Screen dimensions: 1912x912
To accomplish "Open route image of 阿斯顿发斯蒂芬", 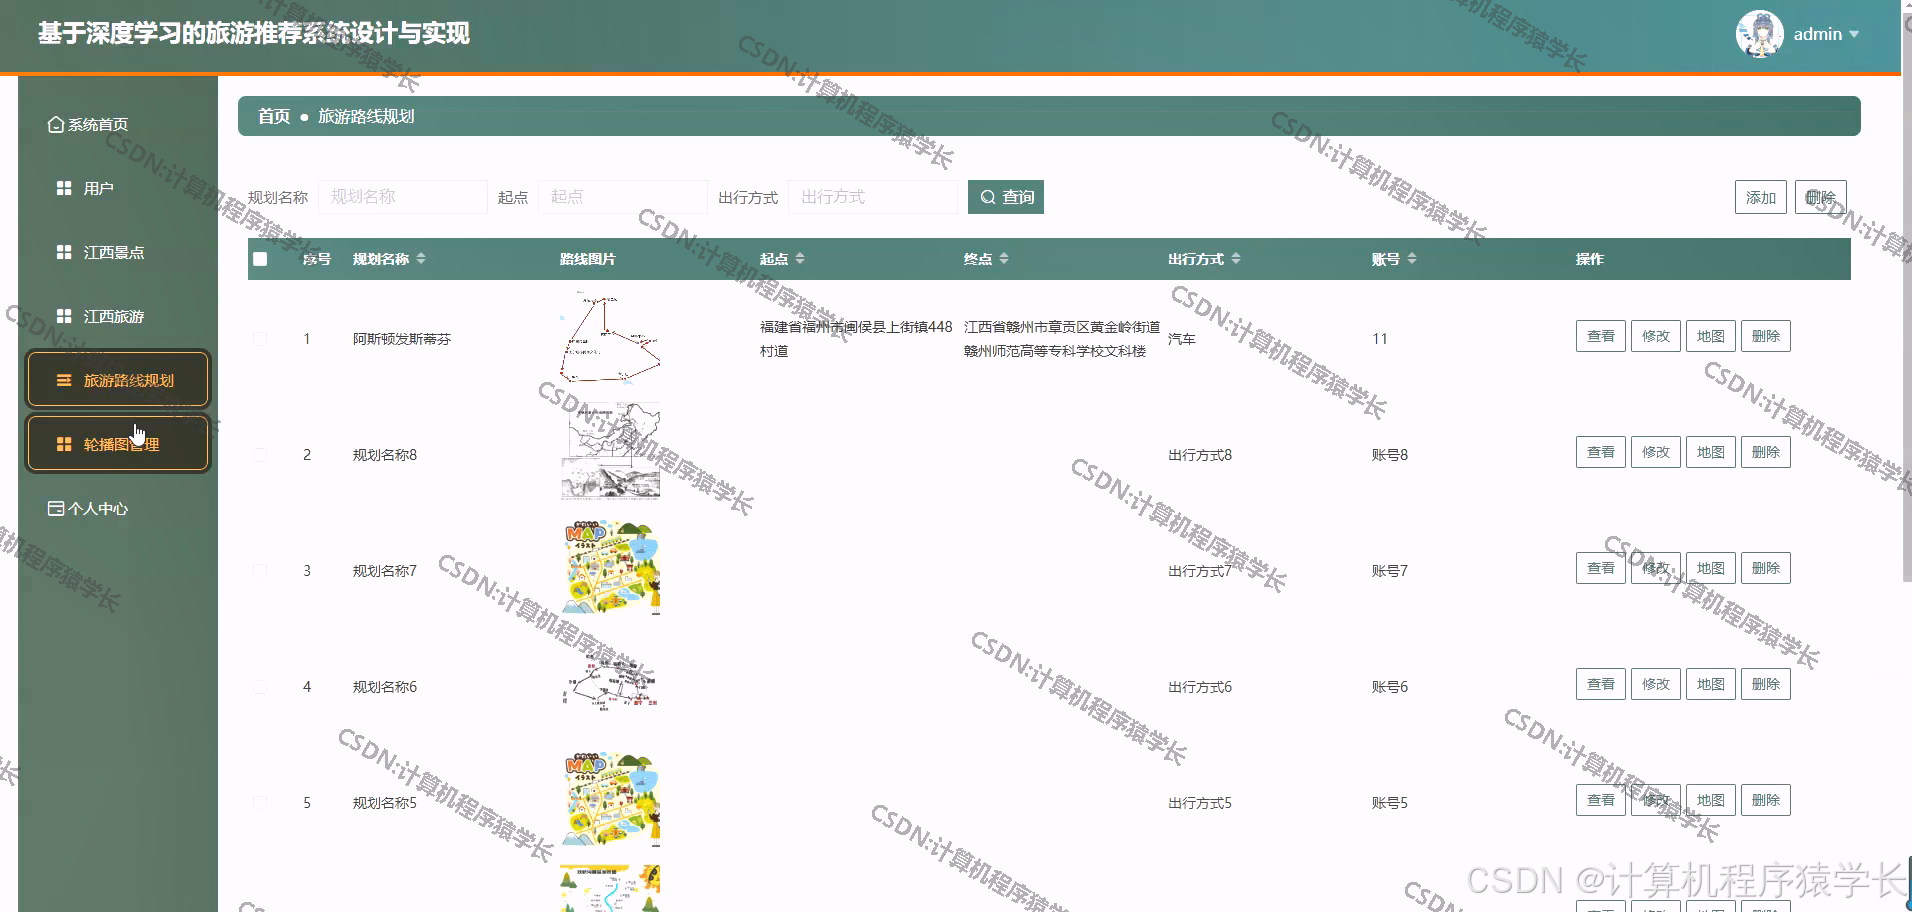I will click(610, 338).
